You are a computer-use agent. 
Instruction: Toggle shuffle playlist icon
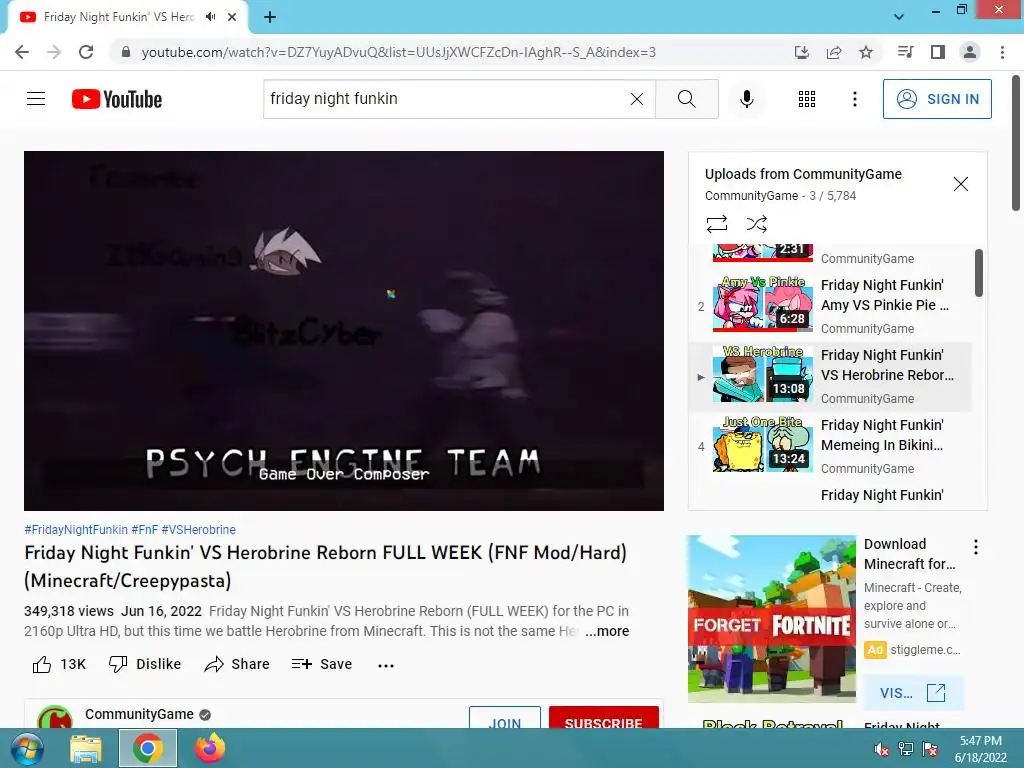(756, 224)
